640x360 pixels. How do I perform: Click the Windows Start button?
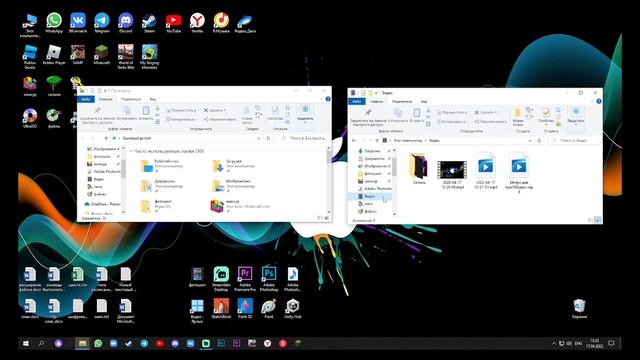click(x=26, y=344)
